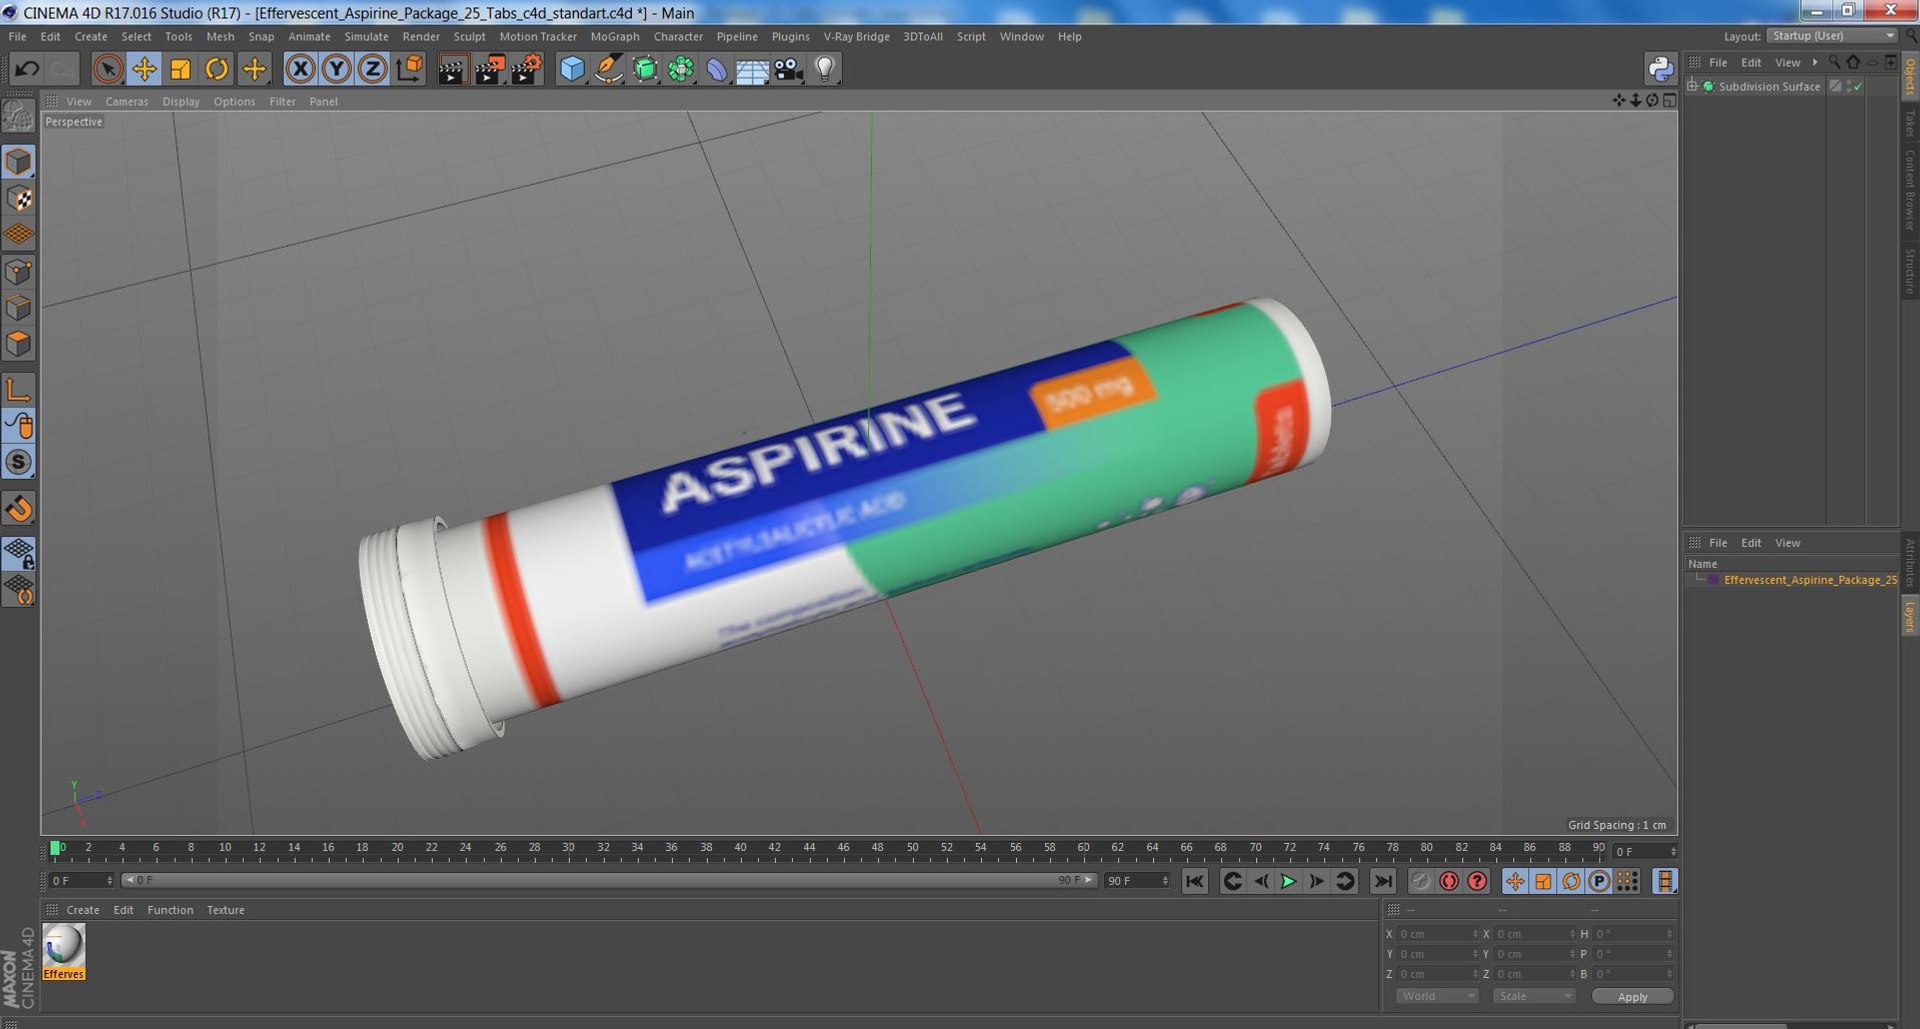Click the Apply button
This screenshot has width=1920, height=1029.
coord(1632,997)
